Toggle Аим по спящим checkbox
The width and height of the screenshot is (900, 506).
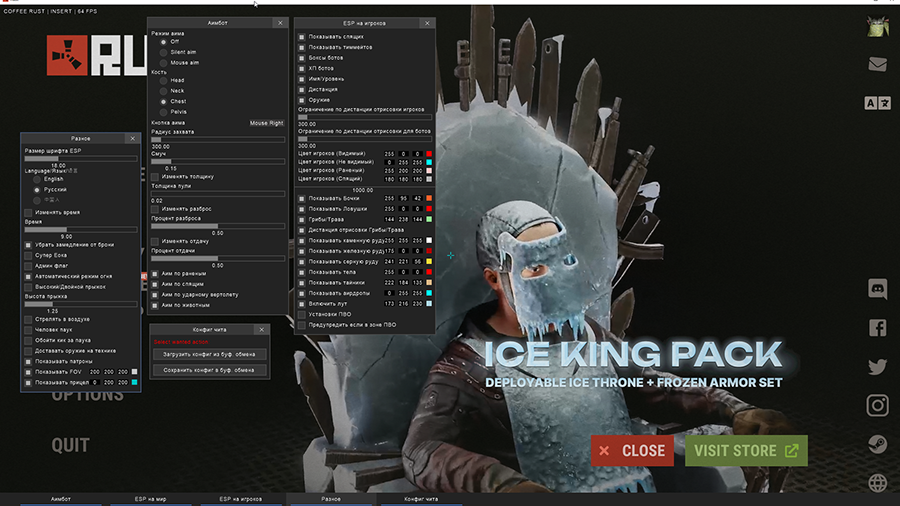[155, 284]
